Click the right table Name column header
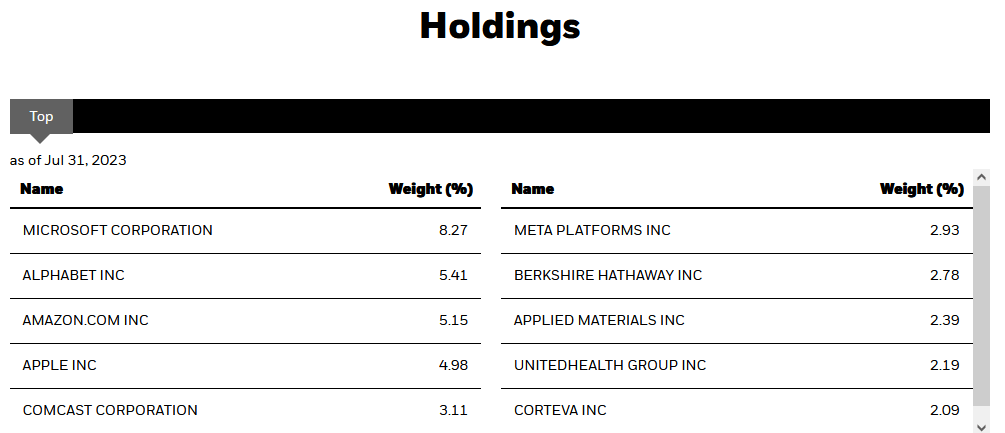The width and height of the screenshot is (1005, 433). coord(533,189)
